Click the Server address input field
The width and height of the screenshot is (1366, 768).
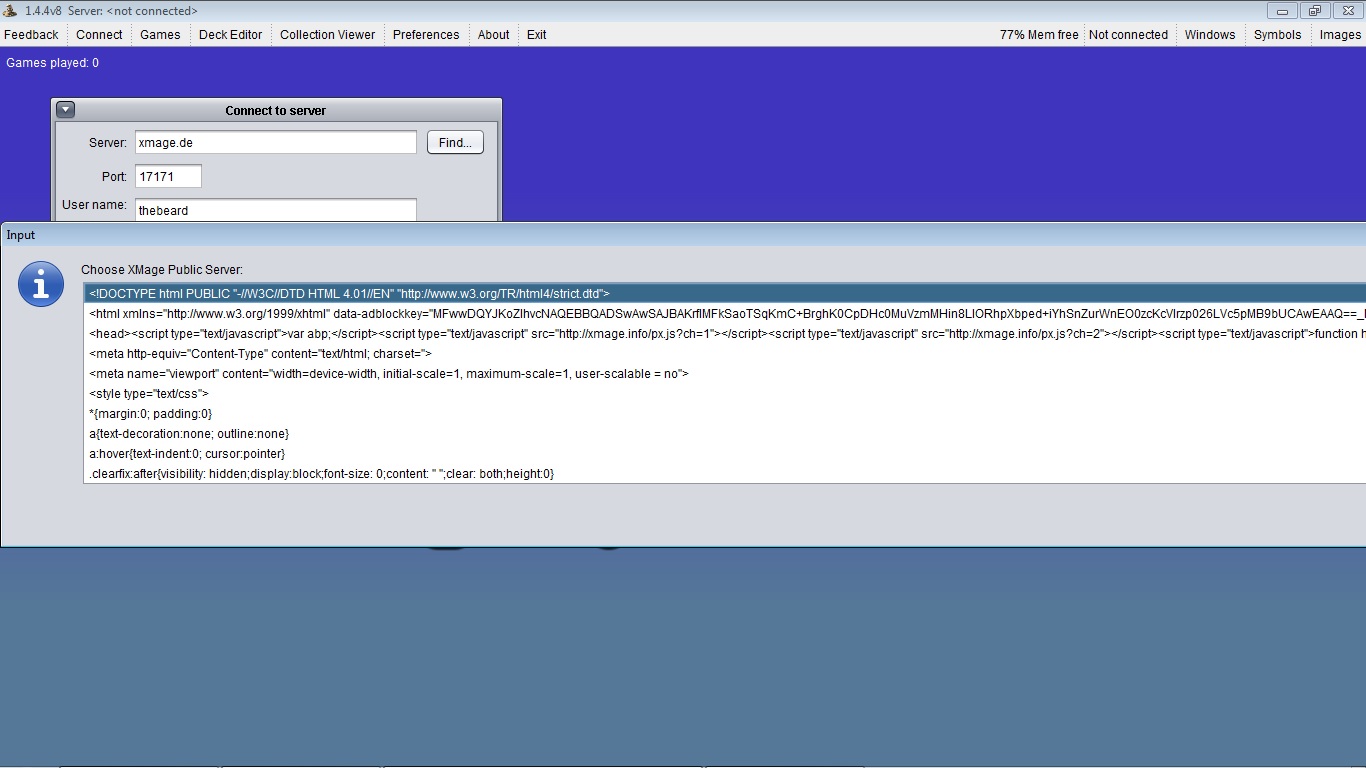pyautogui.click(x=275, y=143)
